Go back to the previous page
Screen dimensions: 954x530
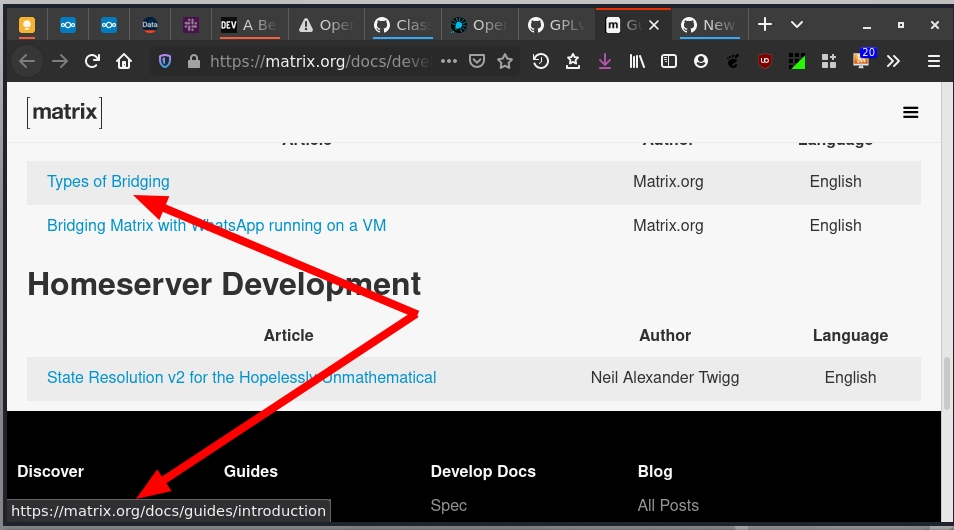pyautogui.click(x=27, y=61)
